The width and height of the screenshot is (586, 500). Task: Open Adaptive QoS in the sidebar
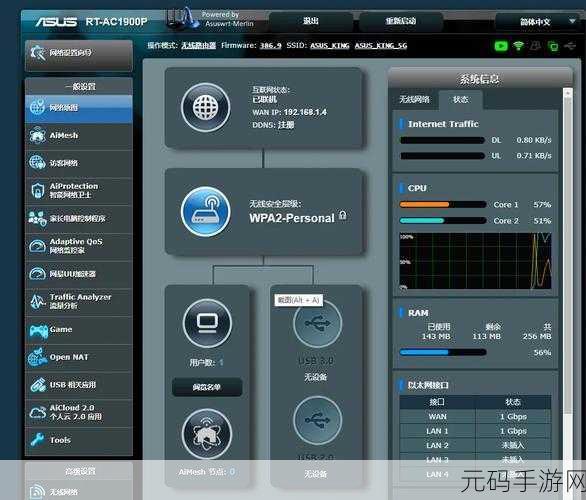(79, 246)
